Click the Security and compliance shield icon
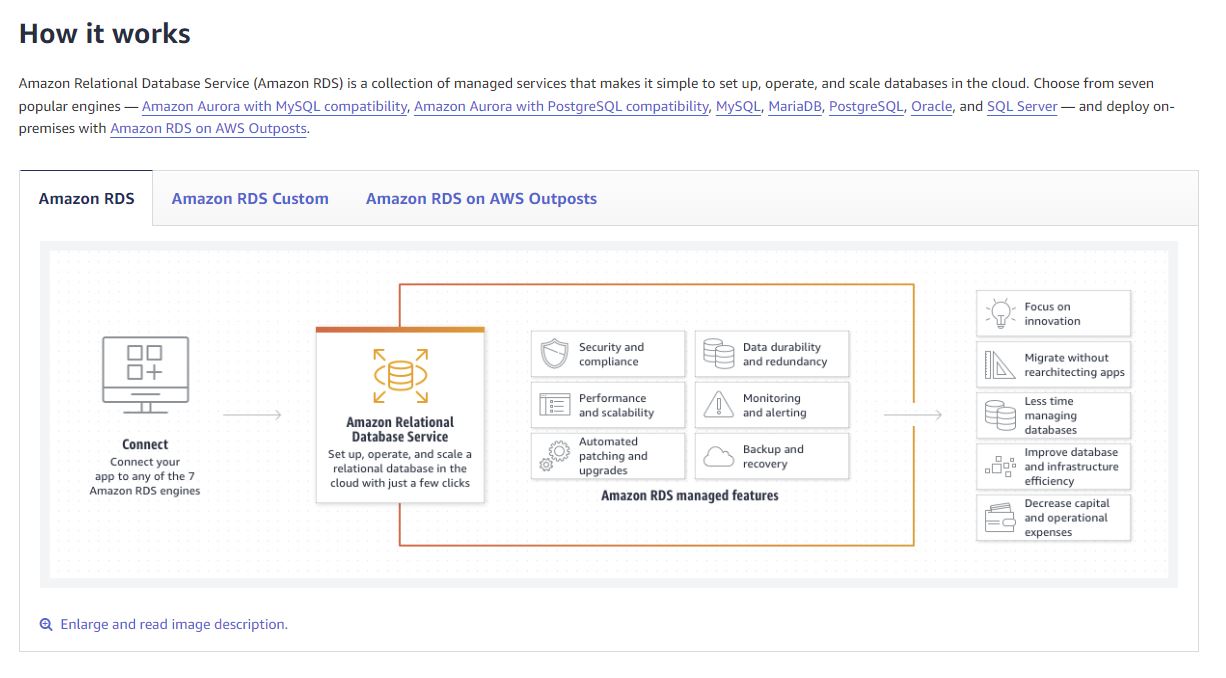This screenshot has height=678, width=1226. [554, 355]
